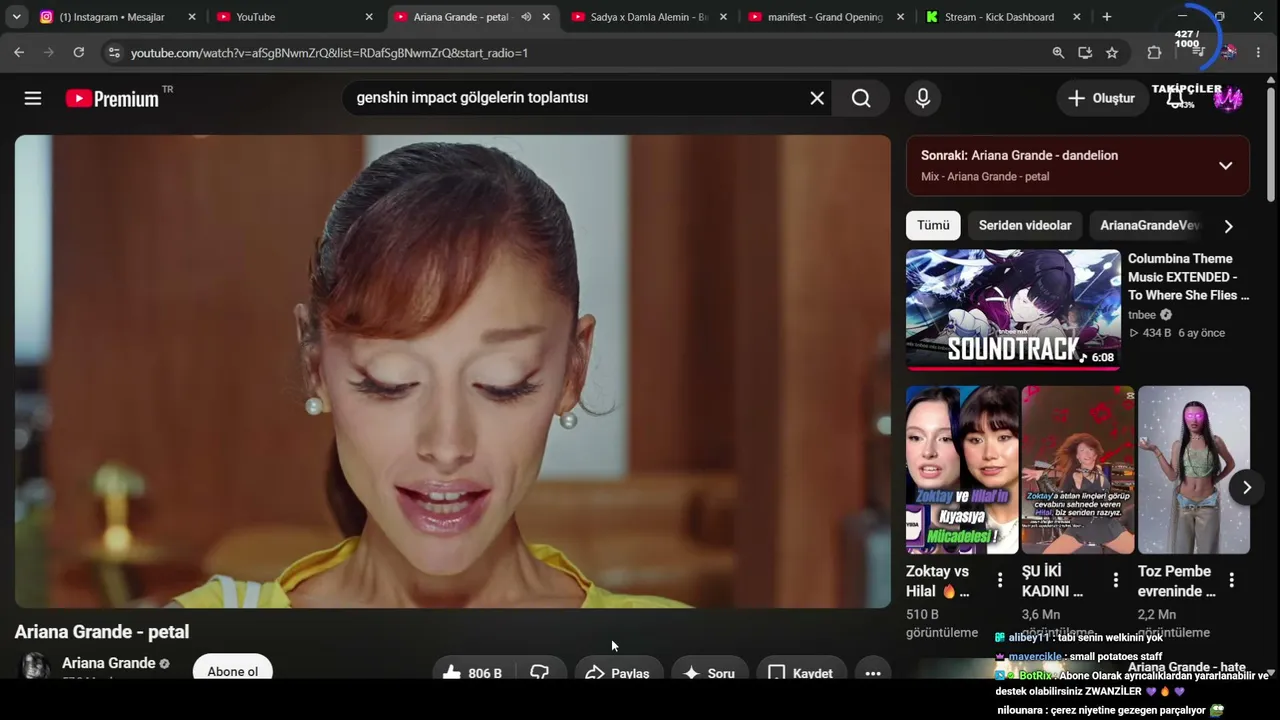Open more actions for the video
1280x720 pixels.
coord(873,673)
